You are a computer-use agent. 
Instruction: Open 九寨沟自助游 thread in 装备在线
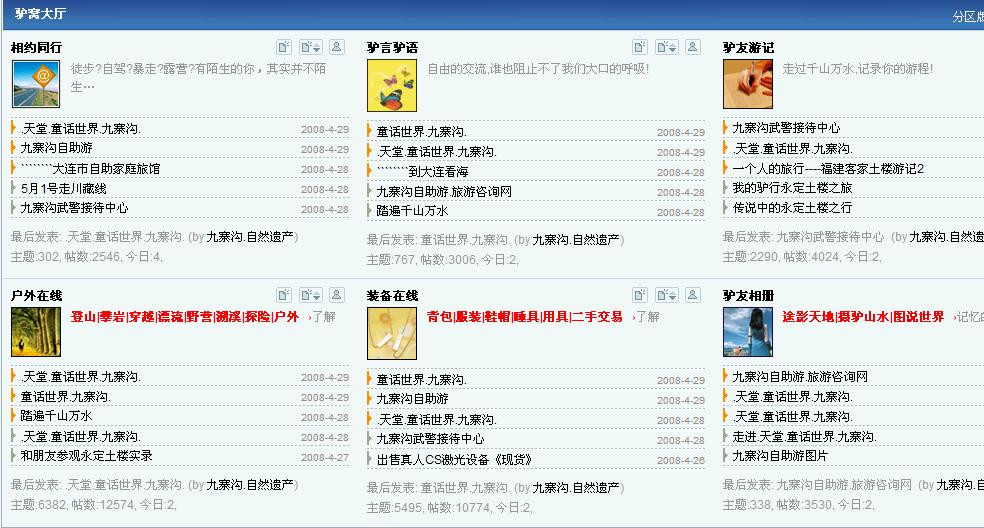point(412,399)
